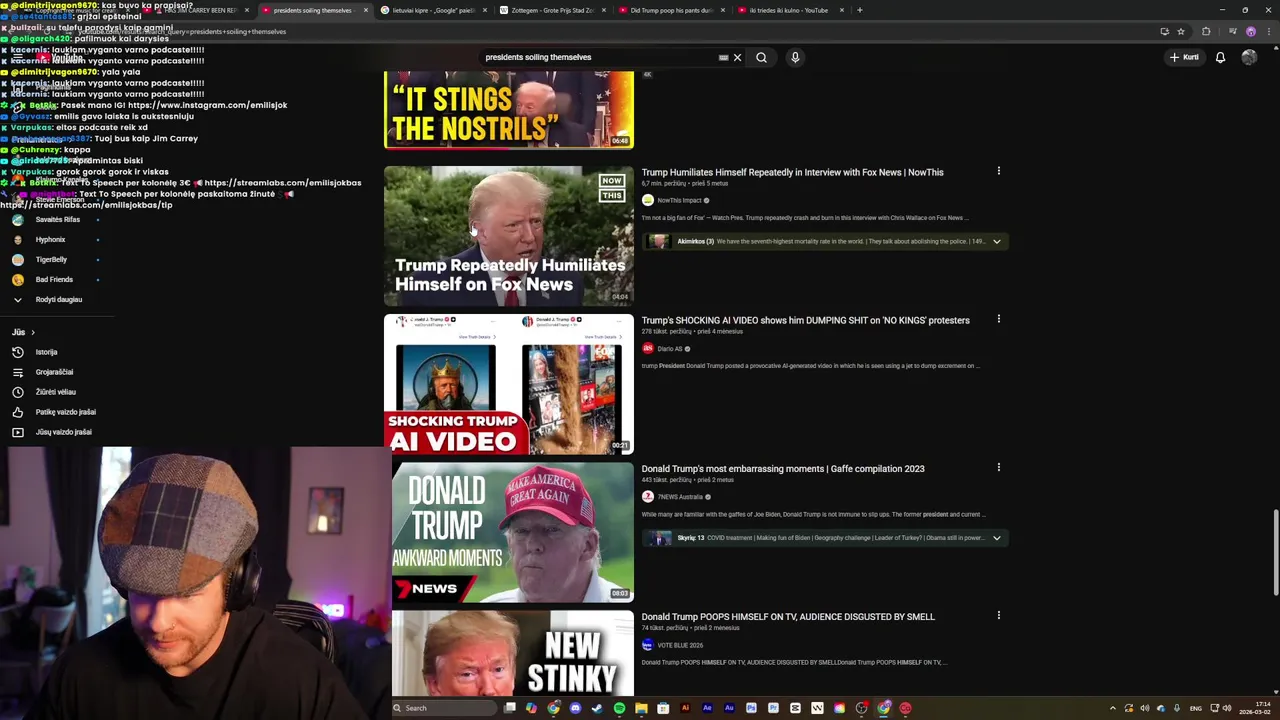1280x720 pixels.
Task: Click the NowThis Impact channel avatar
Action: [647, 200]
